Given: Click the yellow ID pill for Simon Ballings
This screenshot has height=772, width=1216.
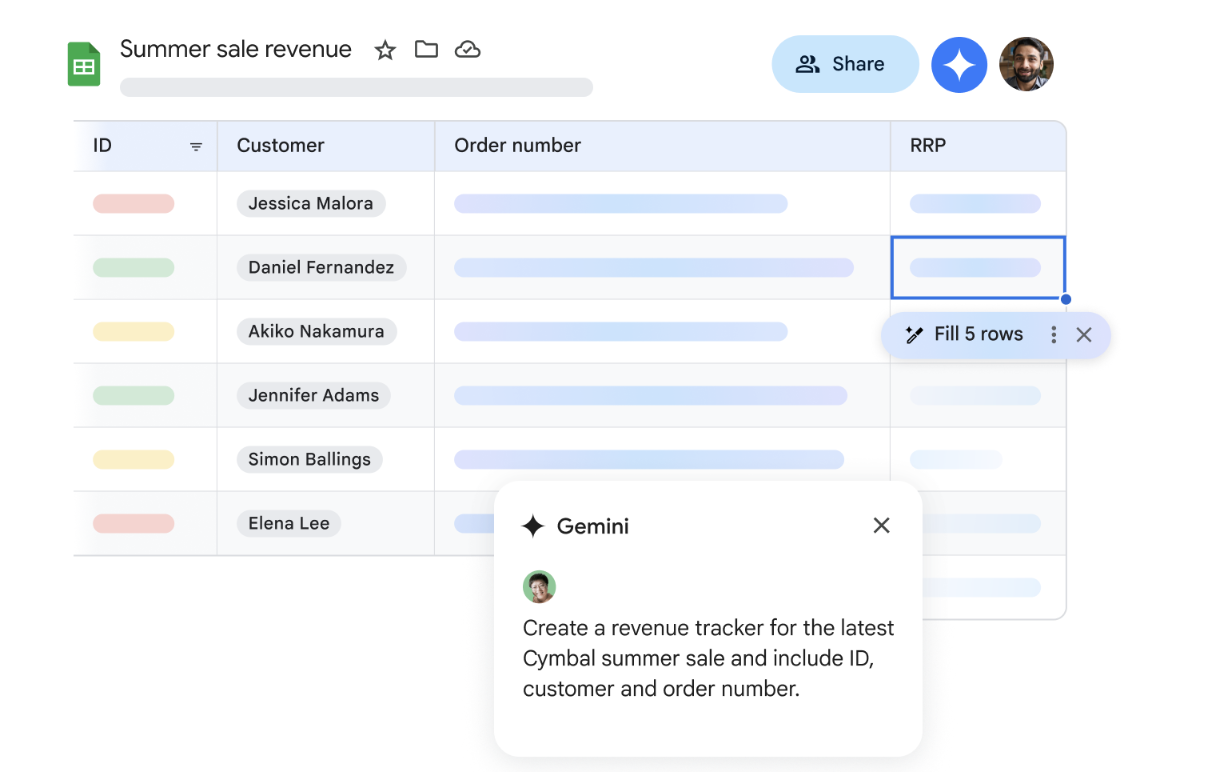Looking at the screenshot, I should click(x=133, y=460).
